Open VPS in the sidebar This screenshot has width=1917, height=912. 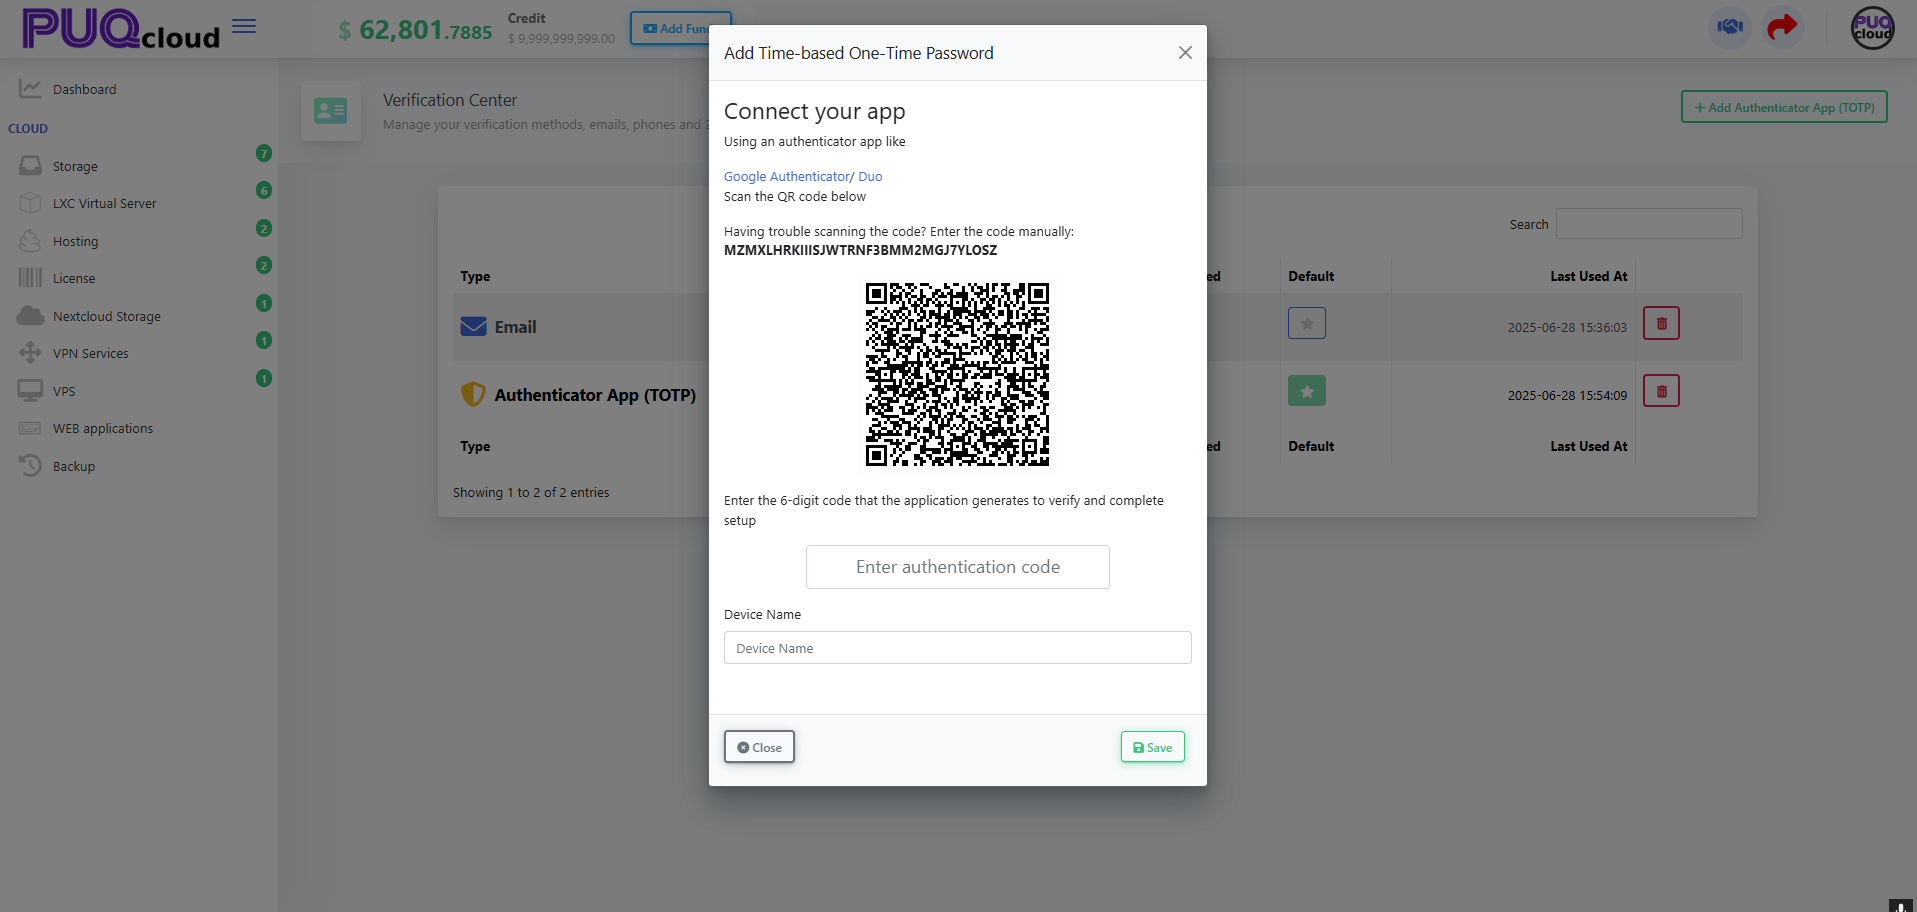[x=64, y=392]
